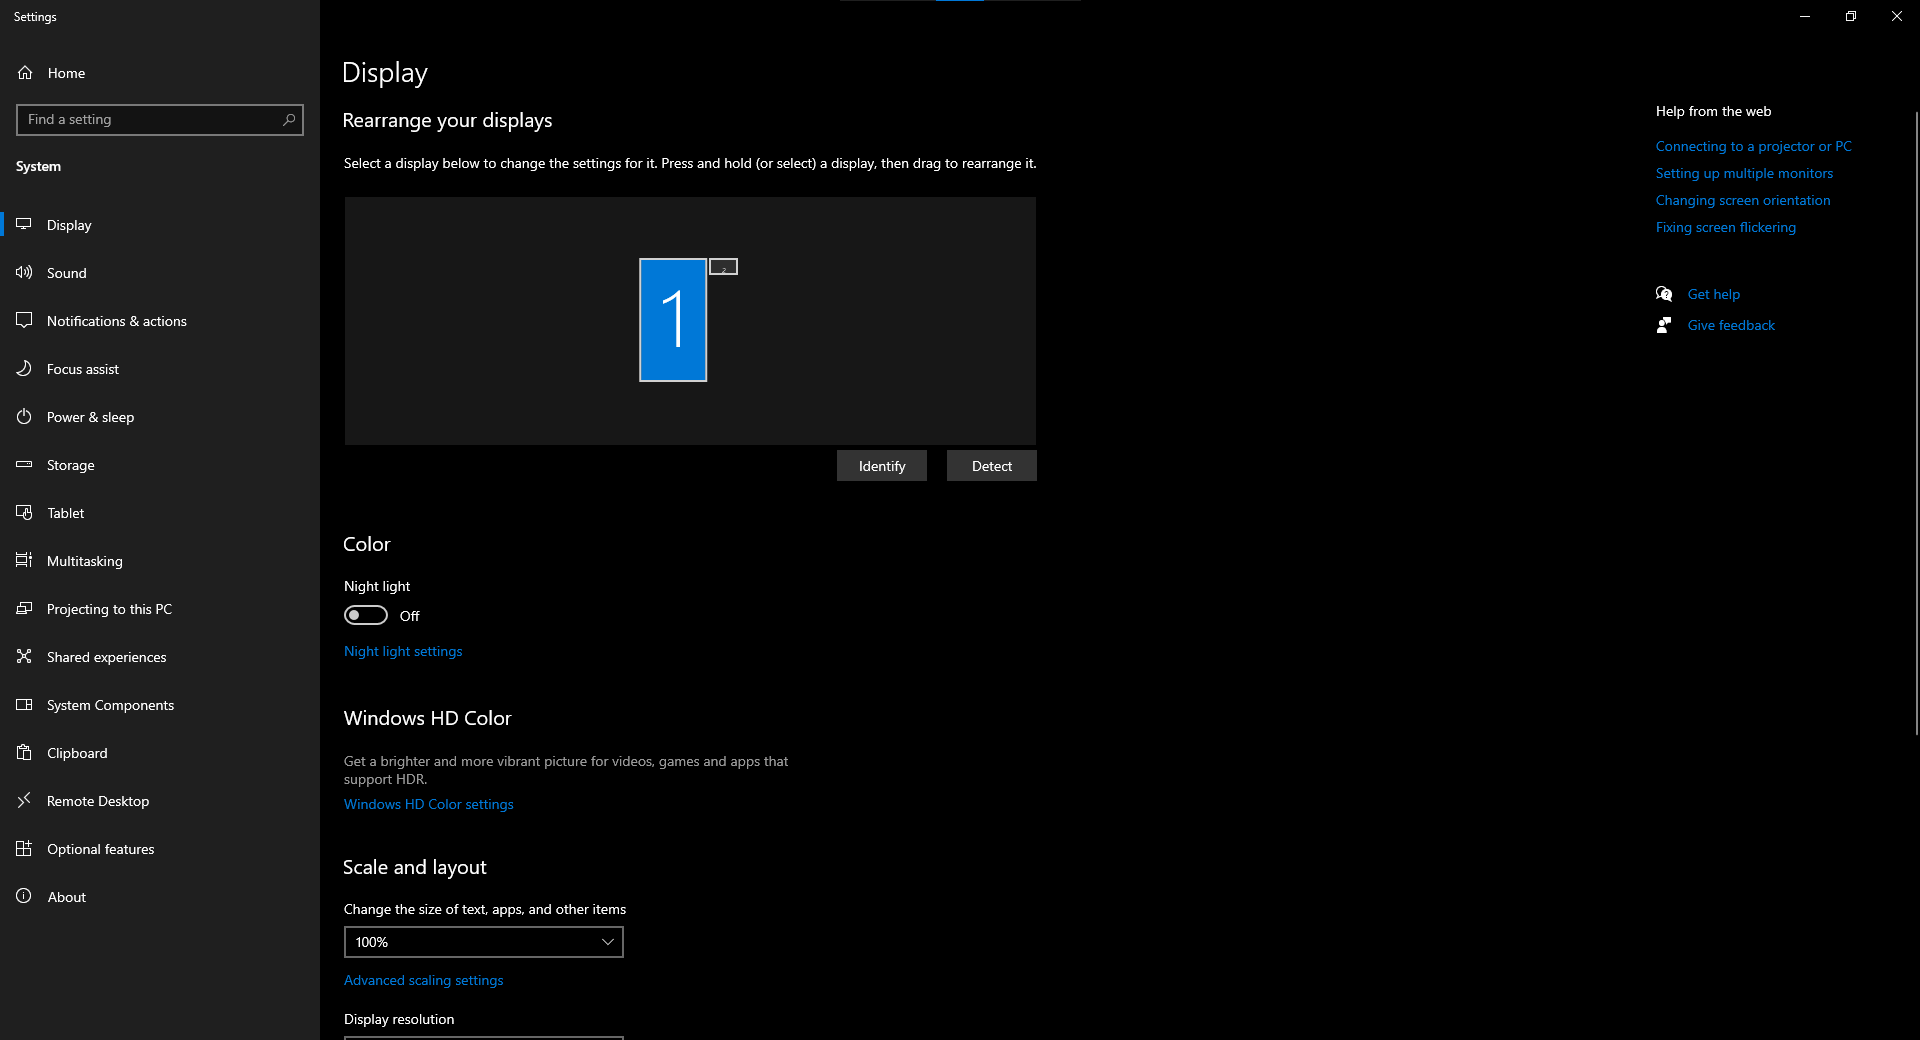The height and width of the screenshot is (1040, 1920).
Task: Click the Find a setting field
Action: click(150, 120)
